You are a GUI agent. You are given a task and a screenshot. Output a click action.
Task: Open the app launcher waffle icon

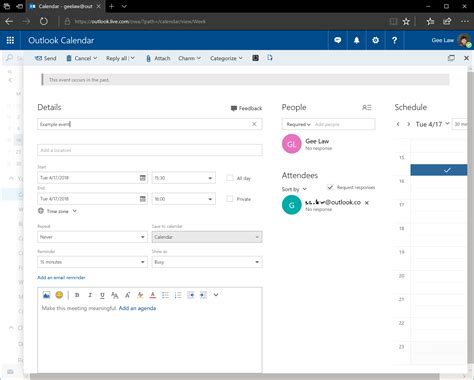10,40
